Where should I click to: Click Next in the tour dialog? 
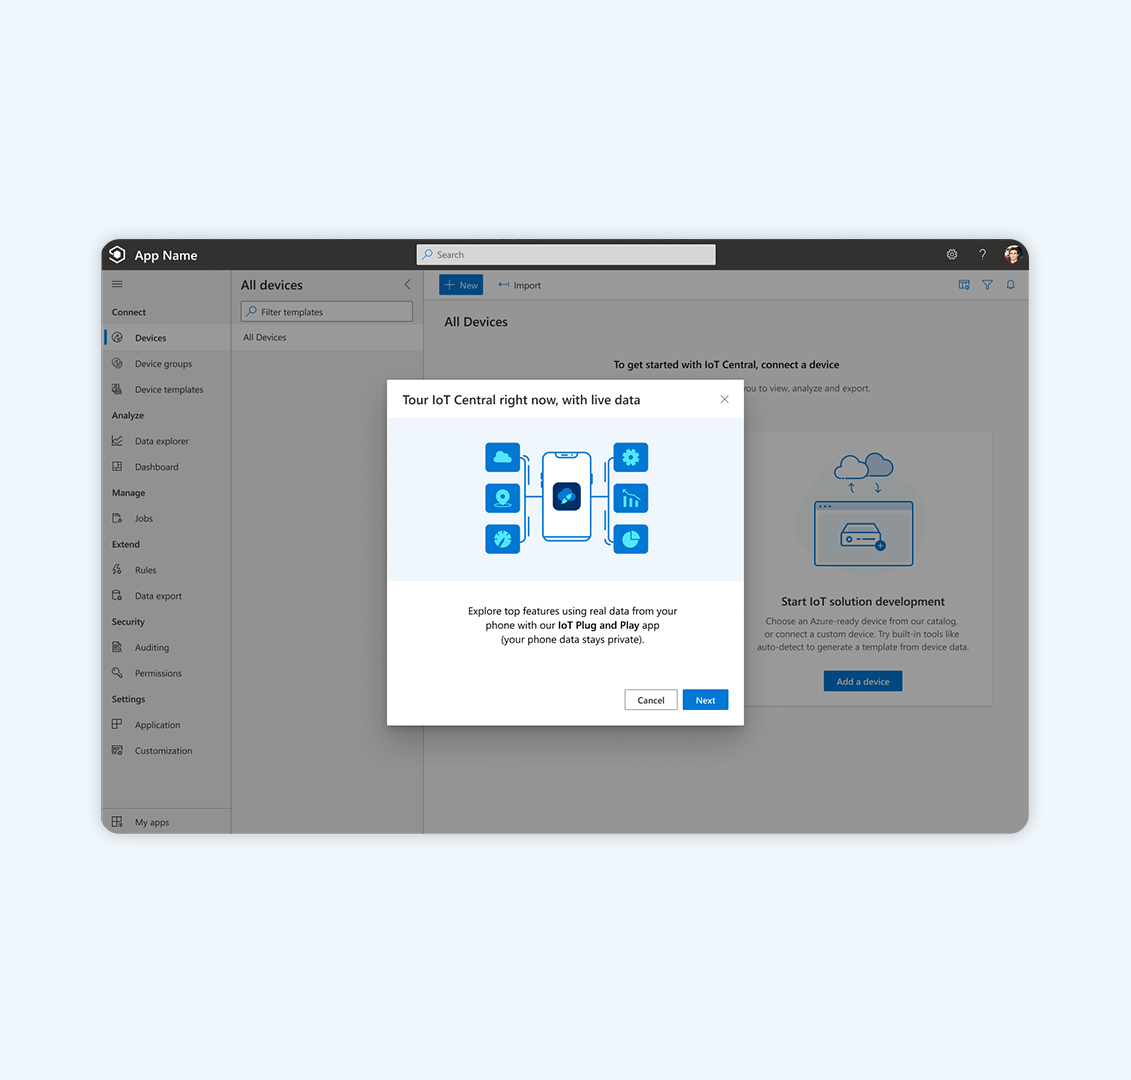pyautogui.click(x=705, y=700)
